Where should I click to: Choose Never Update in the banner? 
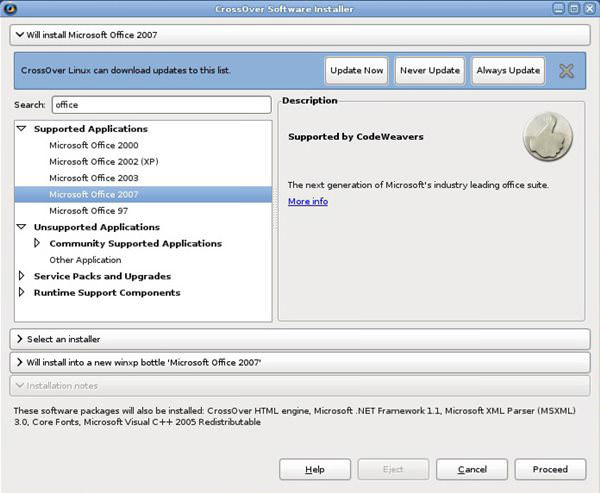(430, 70)
